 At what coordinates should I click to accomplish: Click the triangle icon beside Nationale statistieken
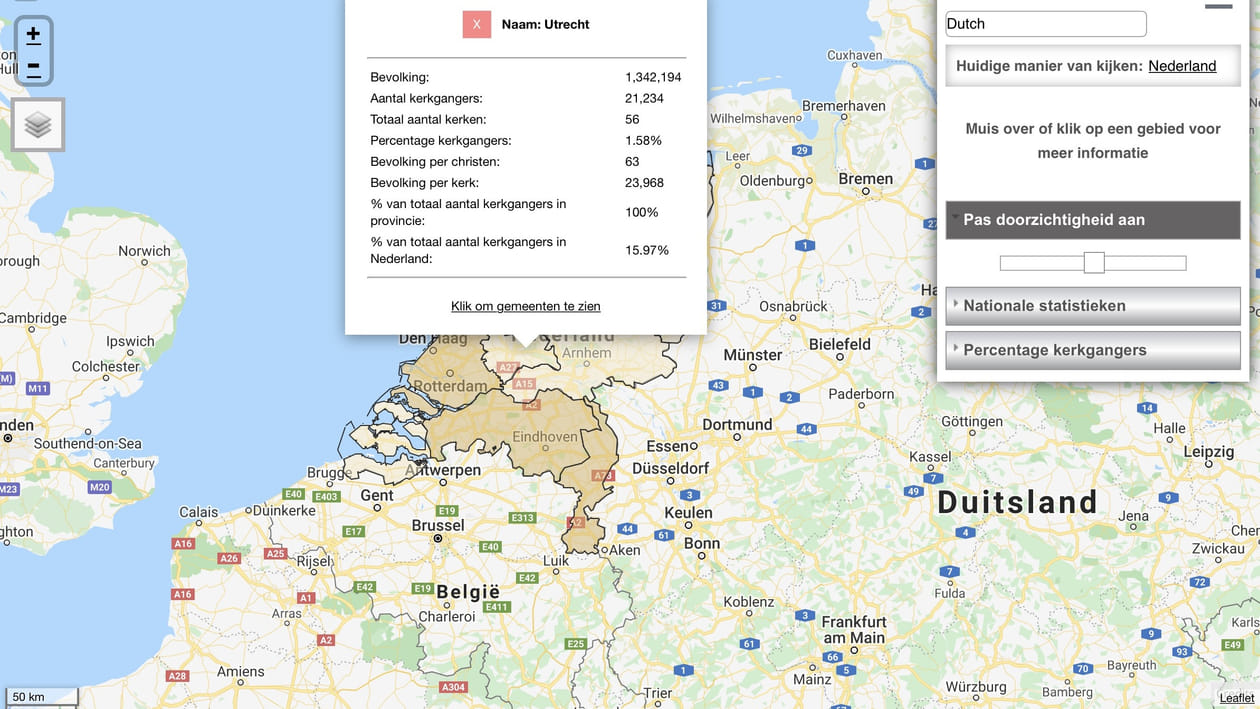957,305
